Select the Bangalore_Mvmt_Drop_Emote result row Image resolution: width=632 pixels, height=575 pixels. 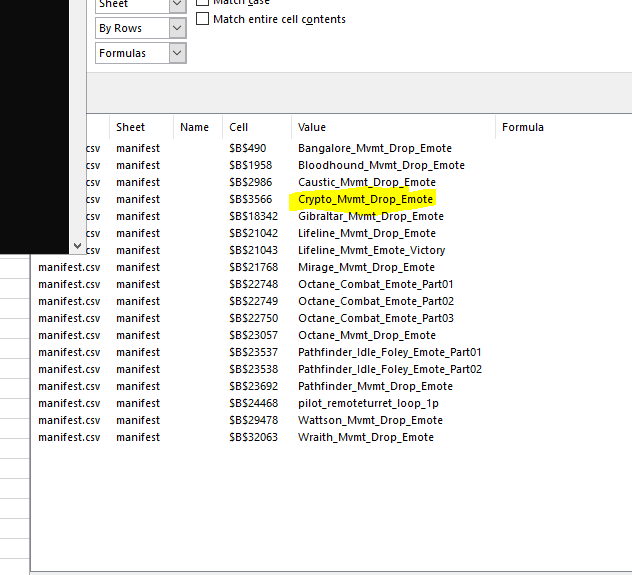[x=374, y=148]
